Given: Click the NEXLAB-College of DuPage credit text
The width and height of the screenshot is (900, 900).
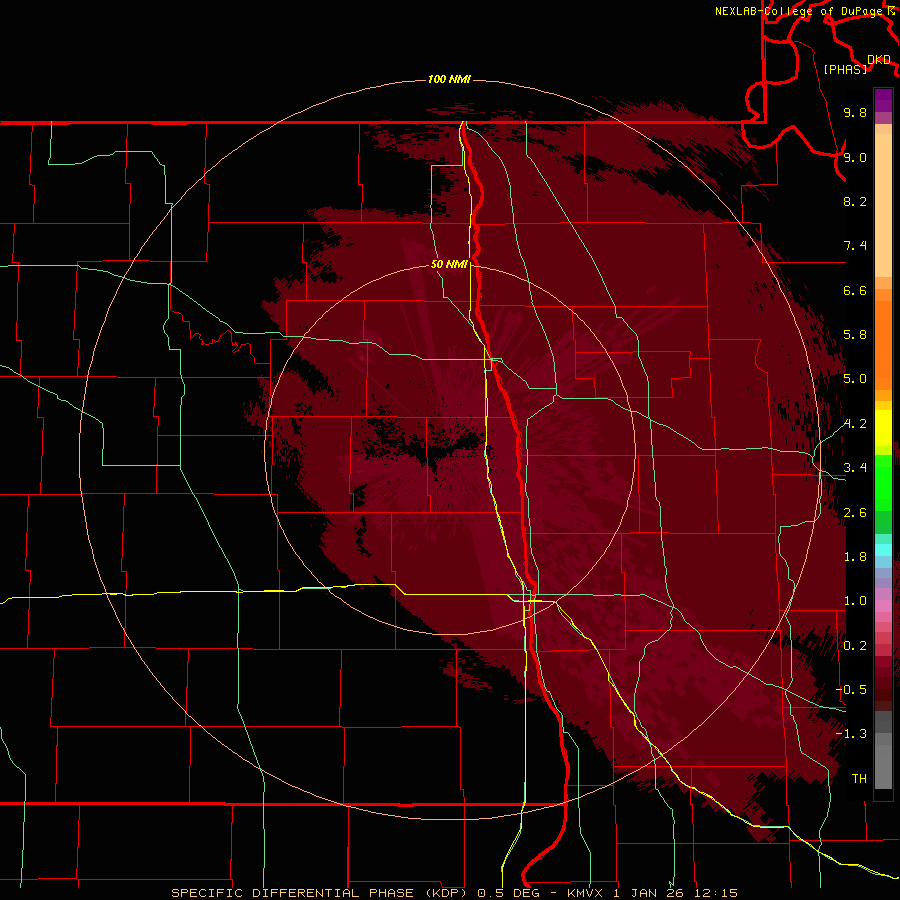Looking at the screenshot, I should click(798, 11).
